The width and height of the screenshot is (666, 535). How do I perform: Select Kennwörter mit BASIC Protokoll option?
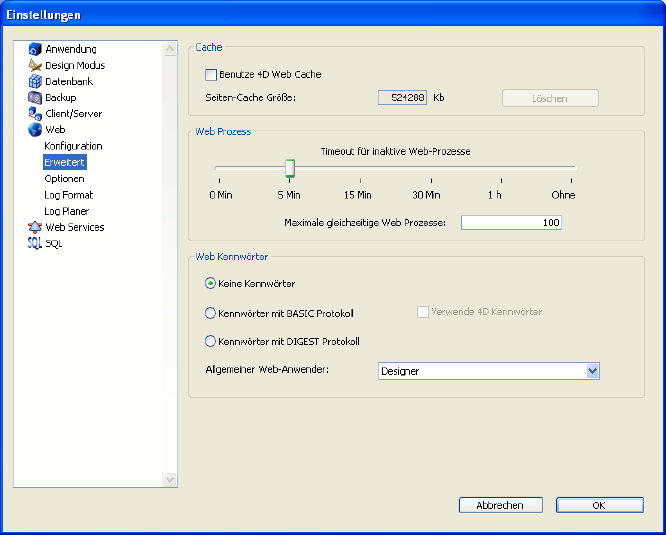point(210,313)
